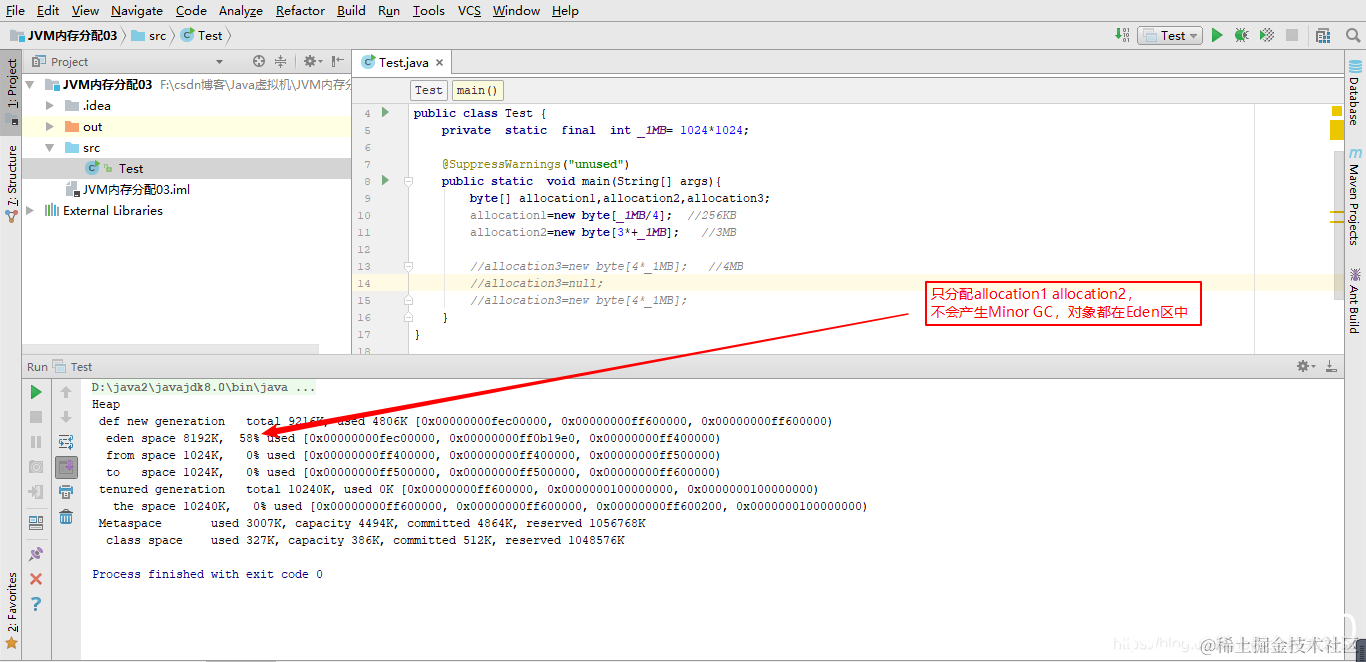Open Project Structure toolbar icon

[x=1323, y=35]
